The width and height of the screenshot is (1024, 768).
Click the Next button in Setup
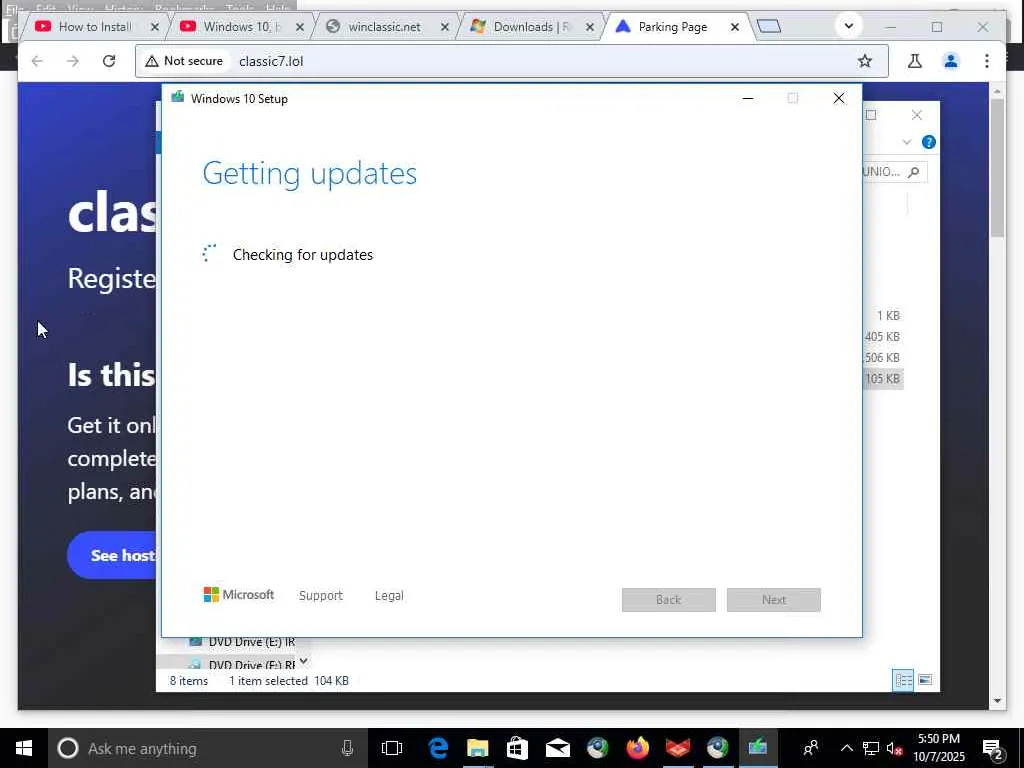pos(774,600)
